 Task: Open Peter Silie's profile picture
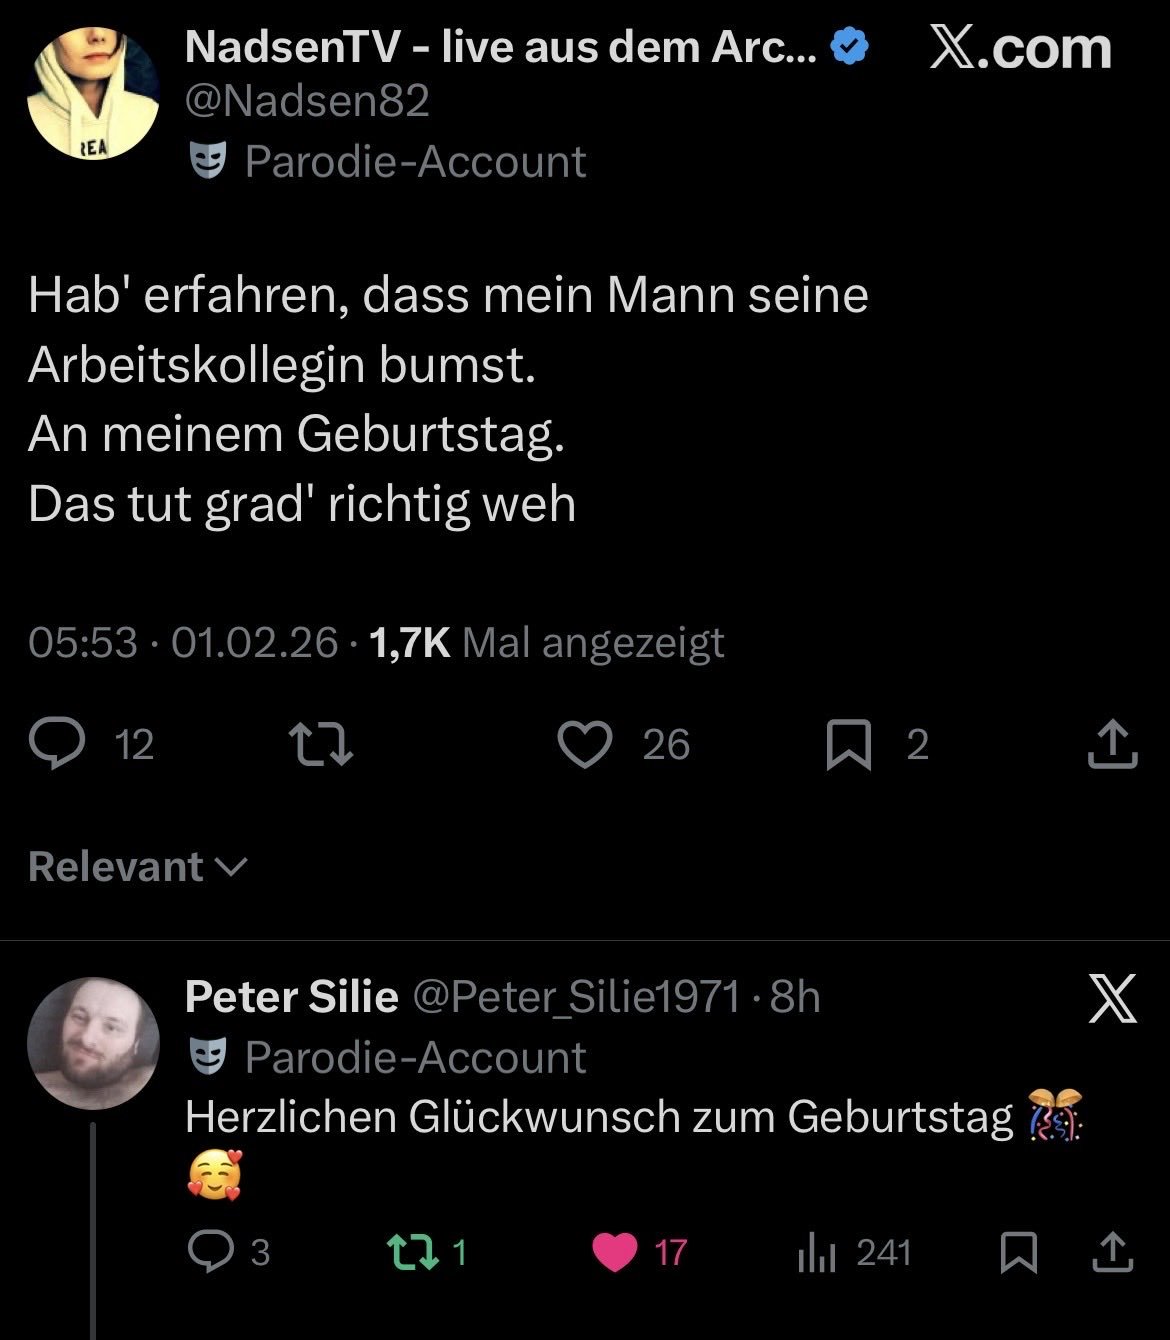click(92, 1043)
